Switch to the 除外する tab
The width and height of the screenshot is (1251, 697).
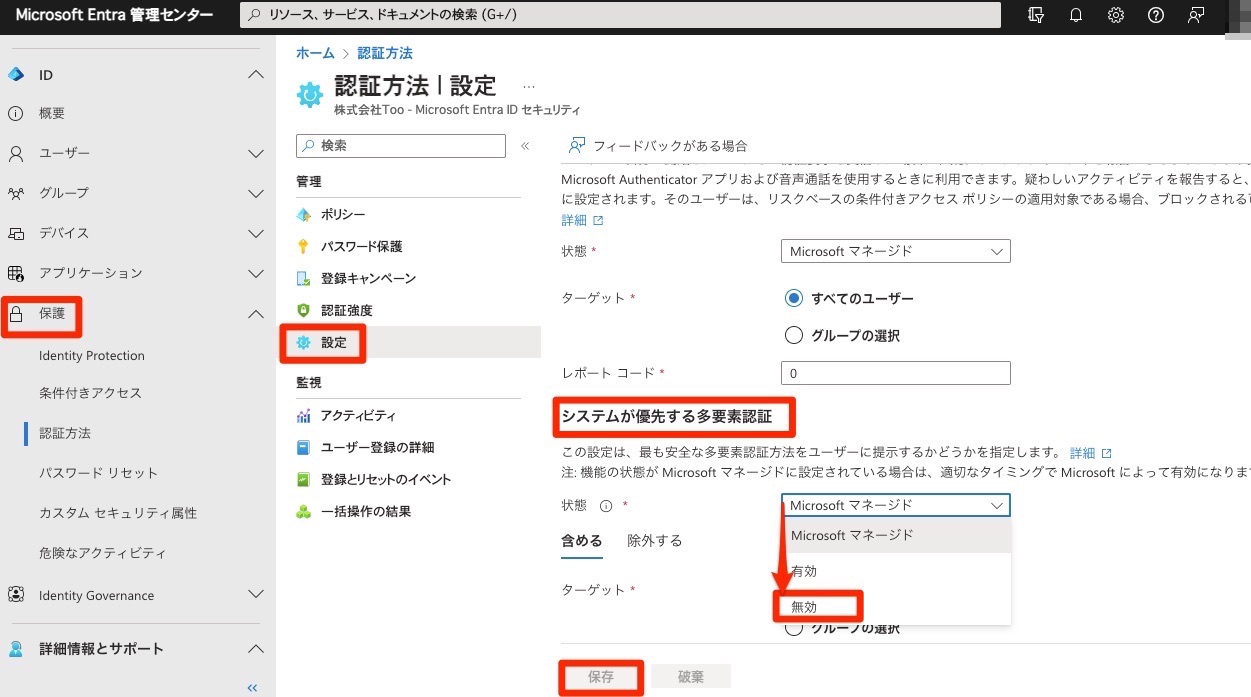coord(654,541)
